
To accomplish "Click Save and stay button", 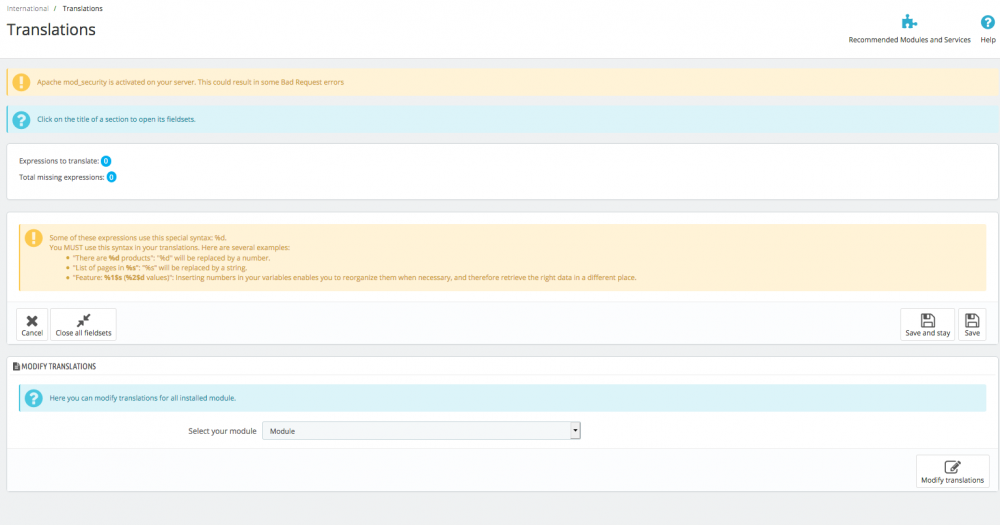I will (x=927, y=325).
